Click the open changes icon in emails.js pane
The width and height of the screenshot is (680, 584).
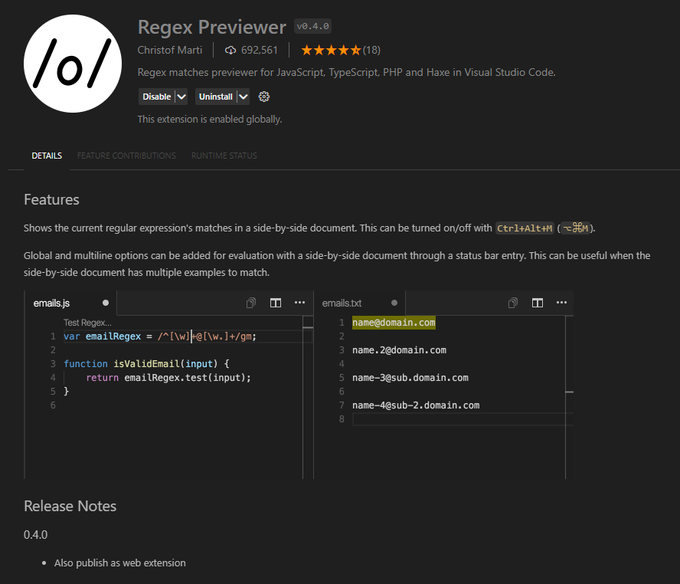251,303
